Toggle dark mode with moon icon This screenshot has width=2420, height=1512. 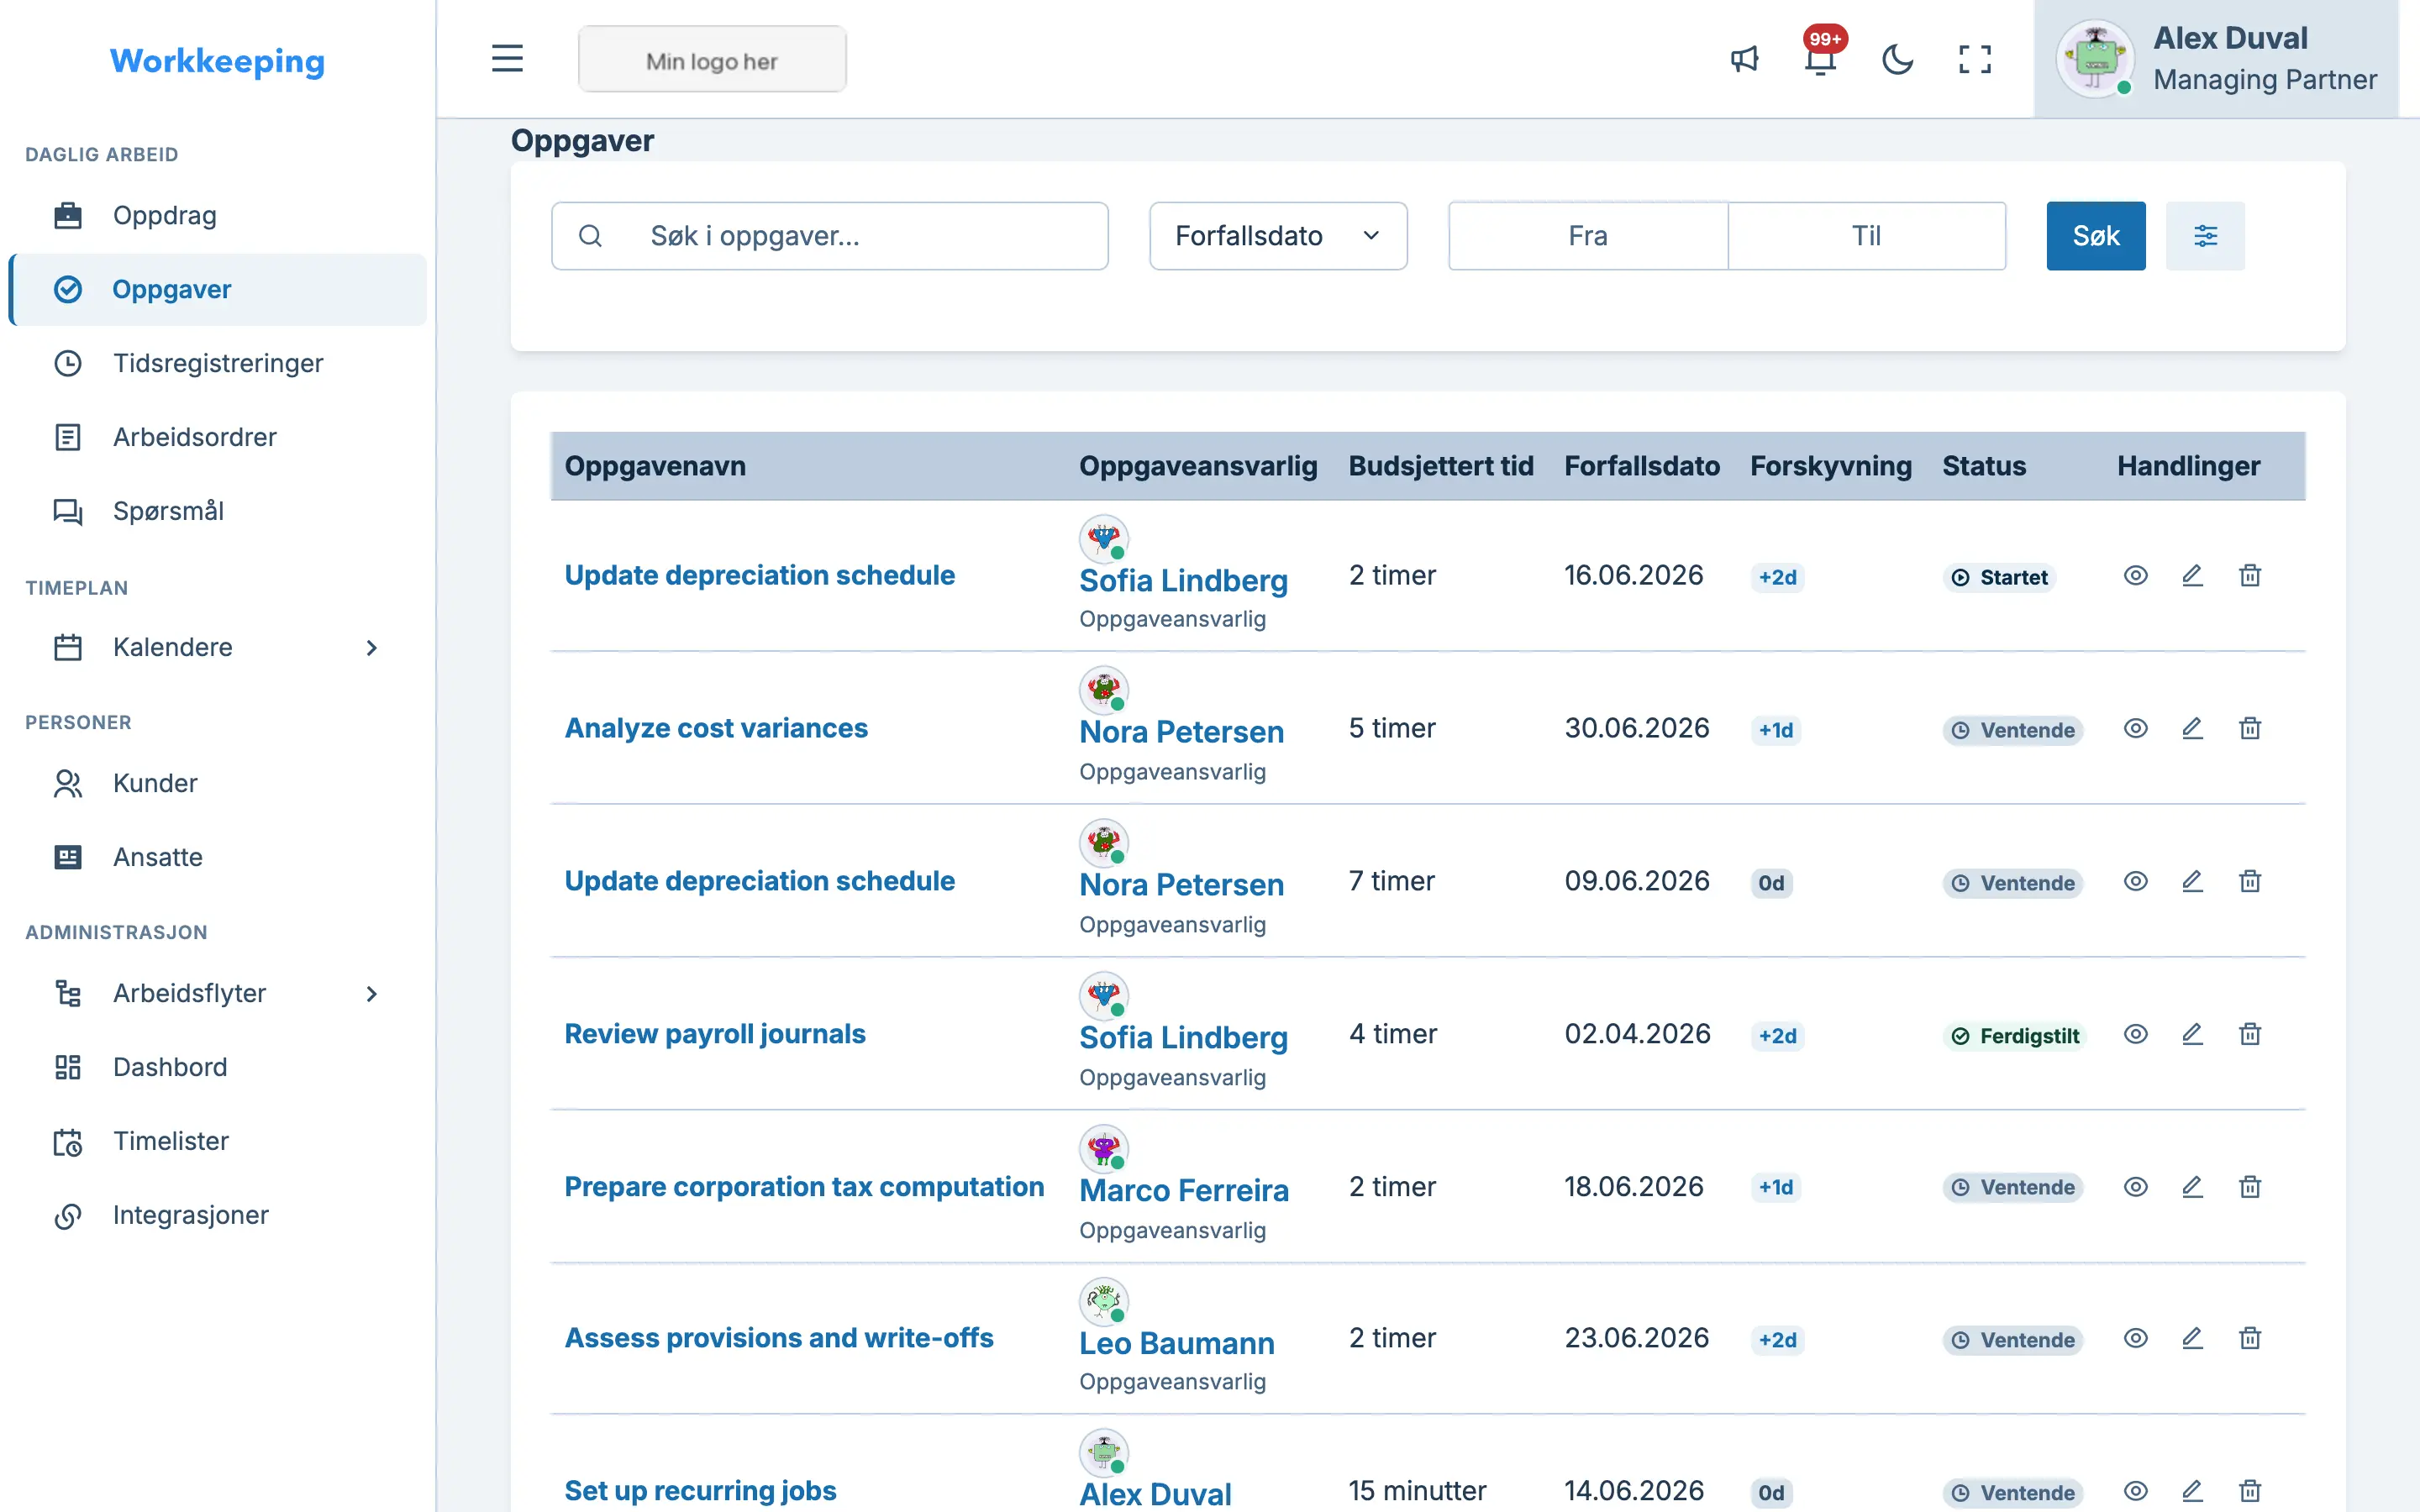point(1897,59)
